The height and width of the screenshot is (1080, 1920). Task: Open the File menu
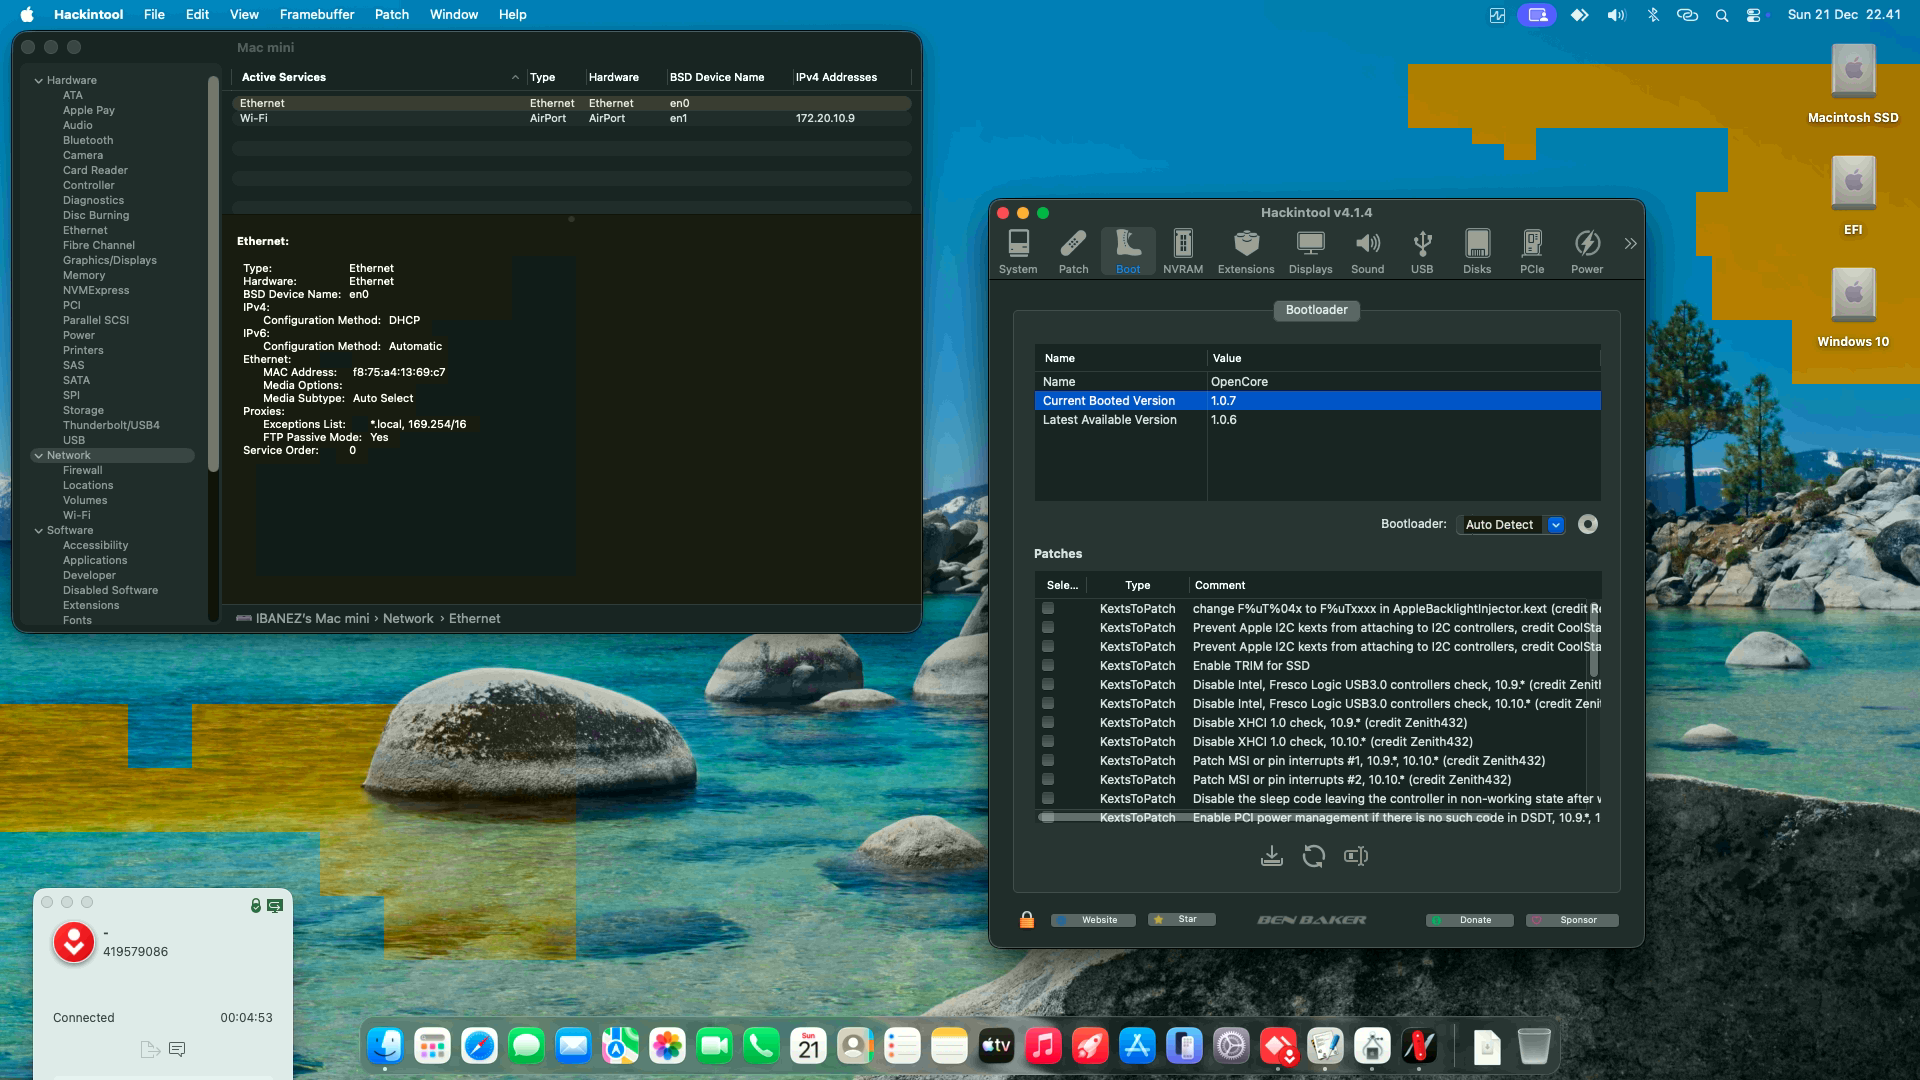coord(154,14)
